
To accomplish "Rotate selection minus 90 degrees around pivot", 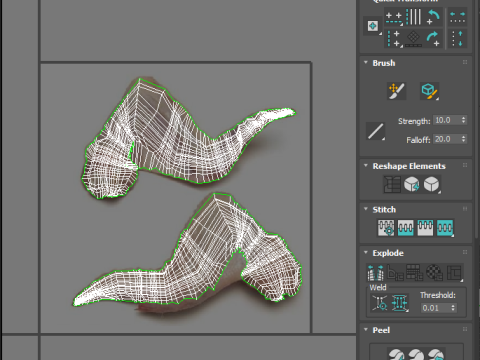I will click(433, 17).
